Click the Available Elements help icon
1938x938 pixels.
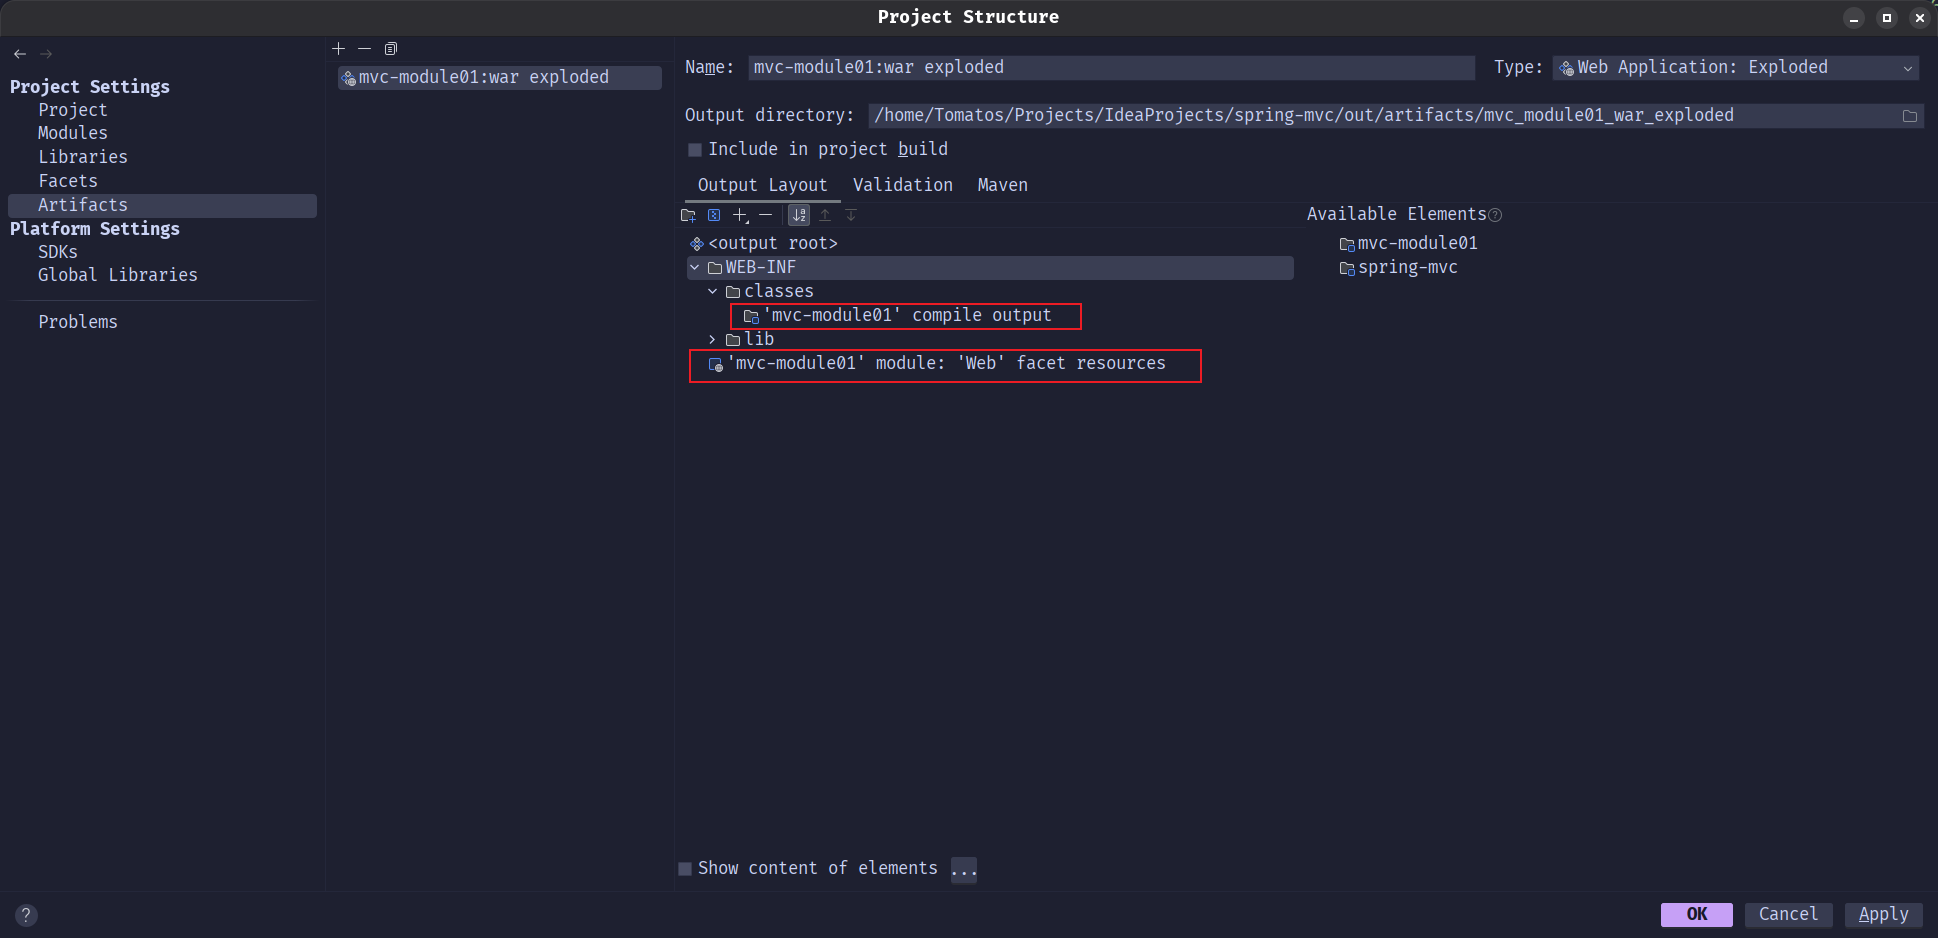point(1495,215)
